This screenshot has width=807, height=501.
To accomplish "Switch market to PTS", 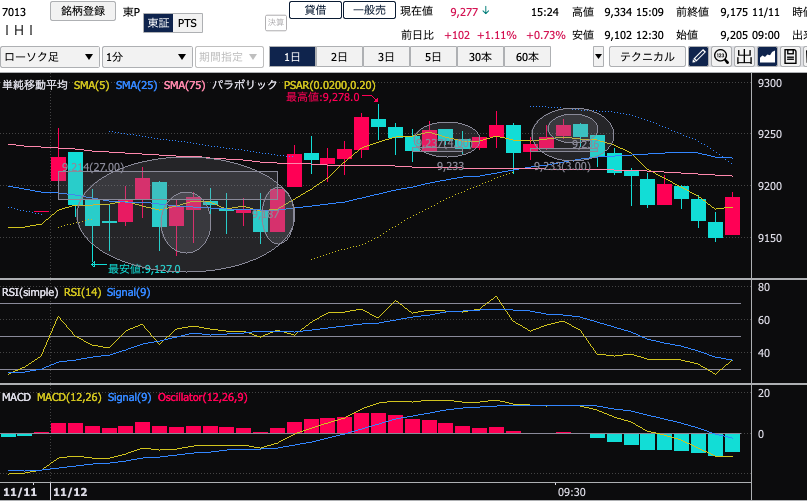I will (187, 23).
